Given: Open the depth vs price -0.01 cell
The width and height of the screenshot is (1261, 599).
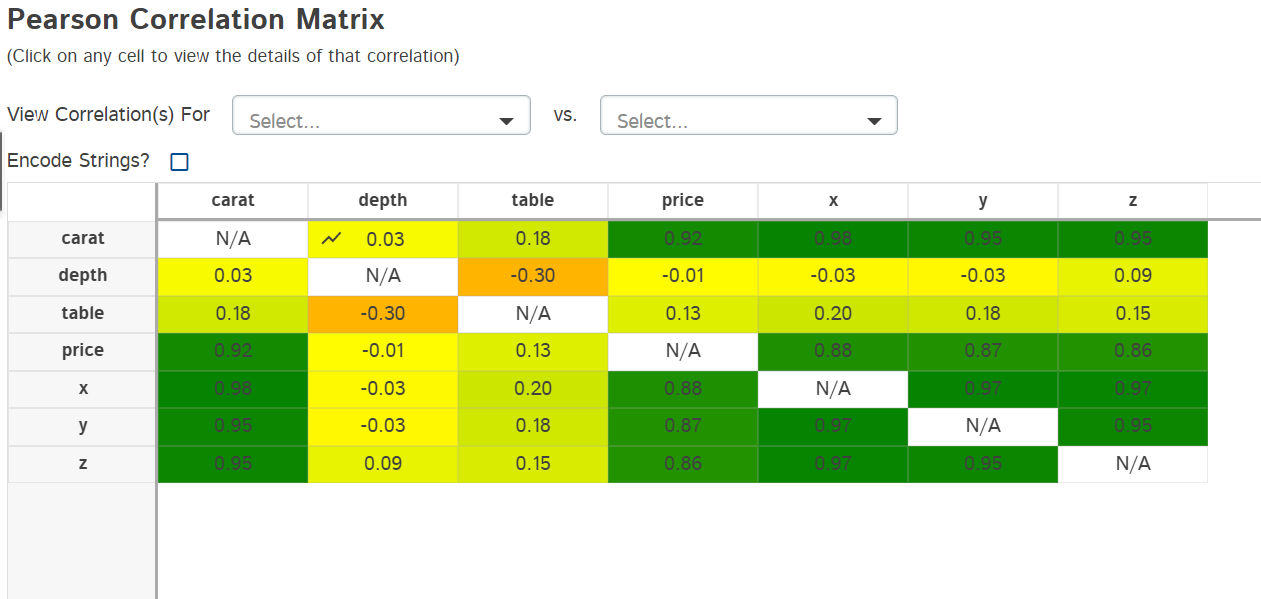Looking at the screenshot, I should click(x=683, y=275).
